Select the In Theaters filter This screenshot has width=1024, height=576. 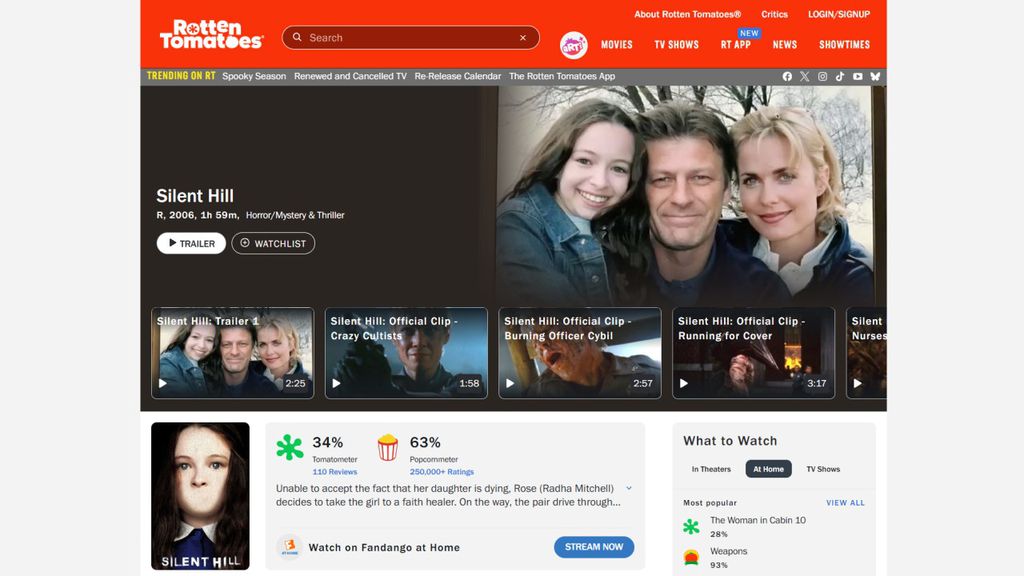[x=711, y=469]
